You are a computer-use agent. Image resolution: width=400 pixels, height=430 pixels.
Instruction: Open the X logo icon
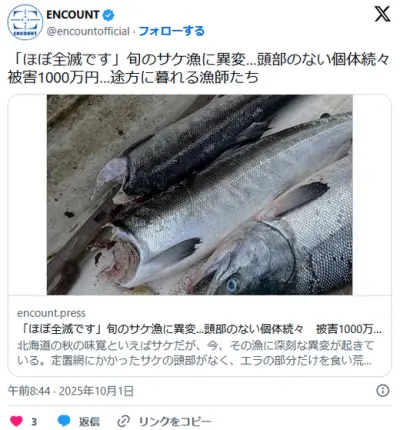point(382,14)
